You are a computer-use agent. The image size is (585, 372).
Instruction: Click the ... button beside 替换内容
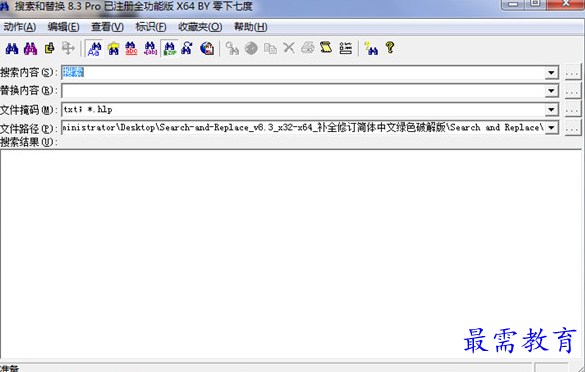pos(573,91)
